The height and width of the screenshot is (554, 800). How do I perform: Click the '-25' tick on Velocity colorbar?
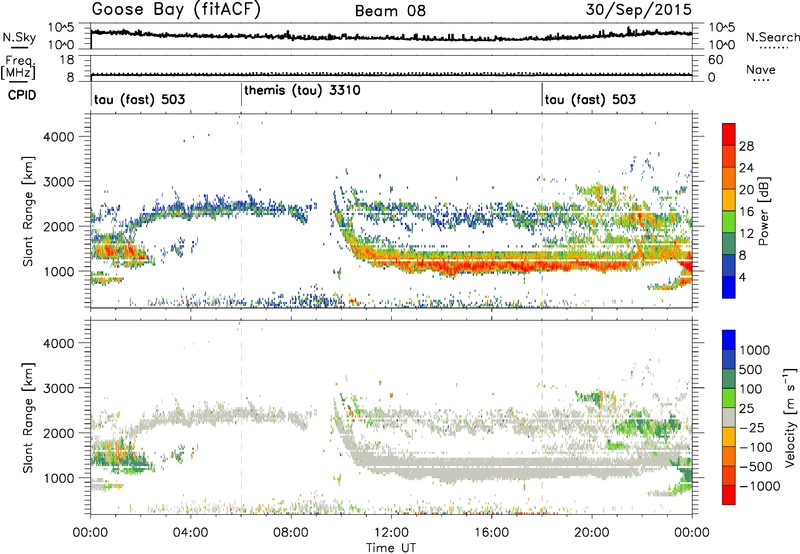tap(752, 427)
